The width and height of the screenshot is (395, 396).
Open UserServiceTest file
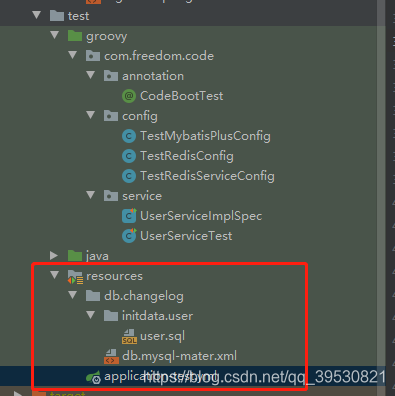tap(186, 236)
